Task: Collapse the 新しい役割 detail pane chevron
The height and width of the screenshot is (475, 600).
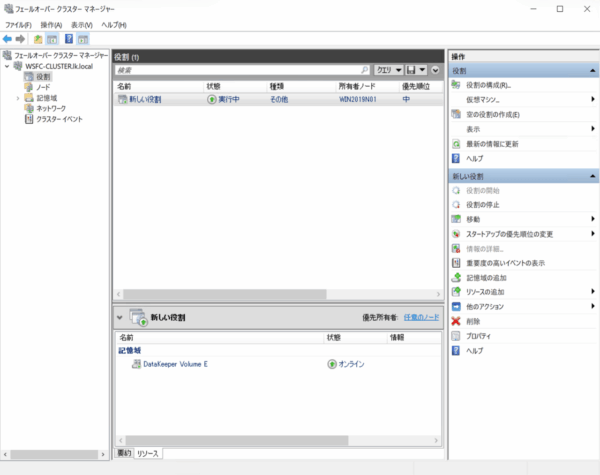Action: [x=120, y=318]
